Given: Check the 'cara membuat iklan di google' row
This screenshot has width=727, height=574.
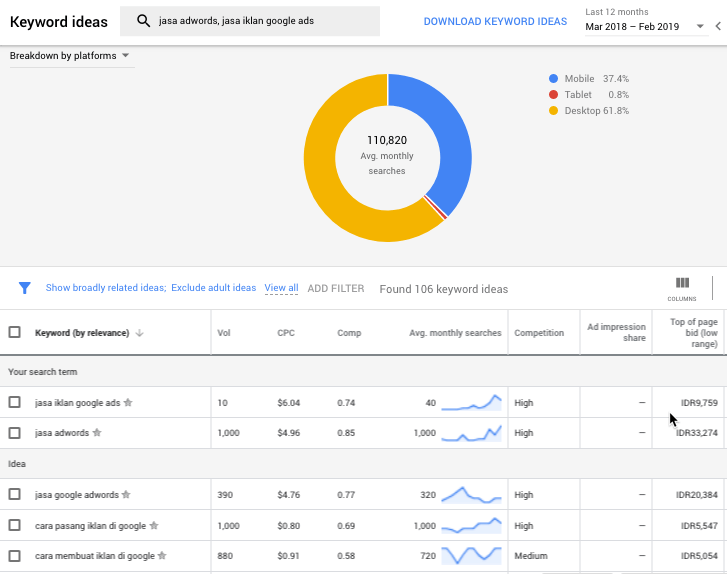Looking at the screenshot, I should point(14,555).
